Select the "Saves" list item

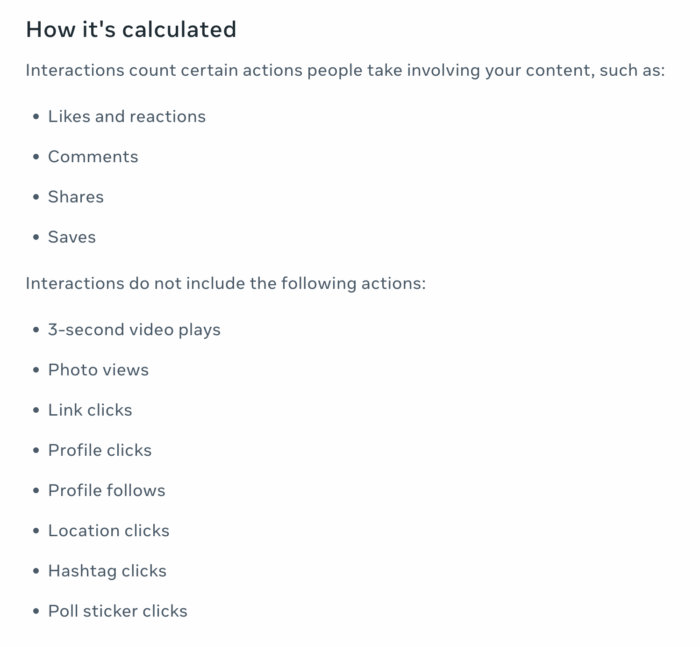(72, 237)
